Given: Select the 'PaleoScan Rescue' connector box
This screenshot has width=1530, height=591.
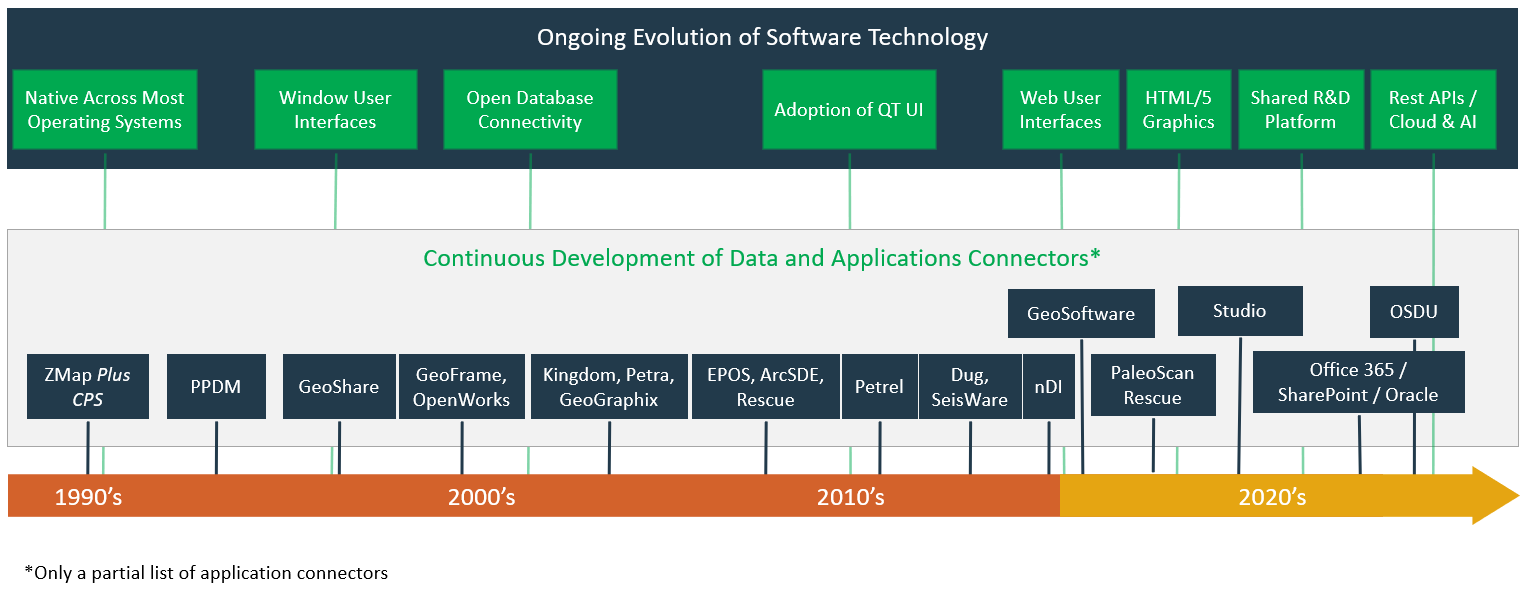Looking at the screenshot, I should 1153,385.
